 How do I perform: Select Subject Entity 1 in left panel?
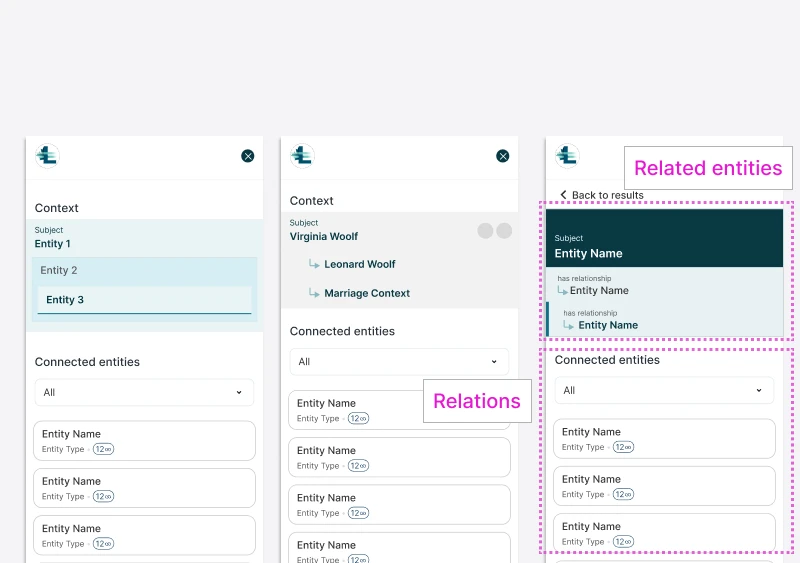pyautogui.click(x=144, y=238)
